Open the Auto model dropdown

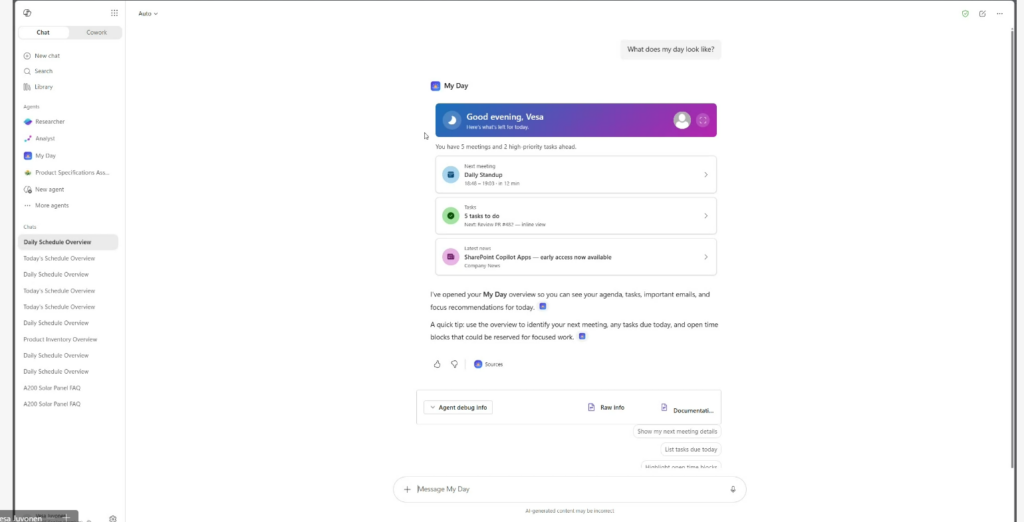(148, 14)
